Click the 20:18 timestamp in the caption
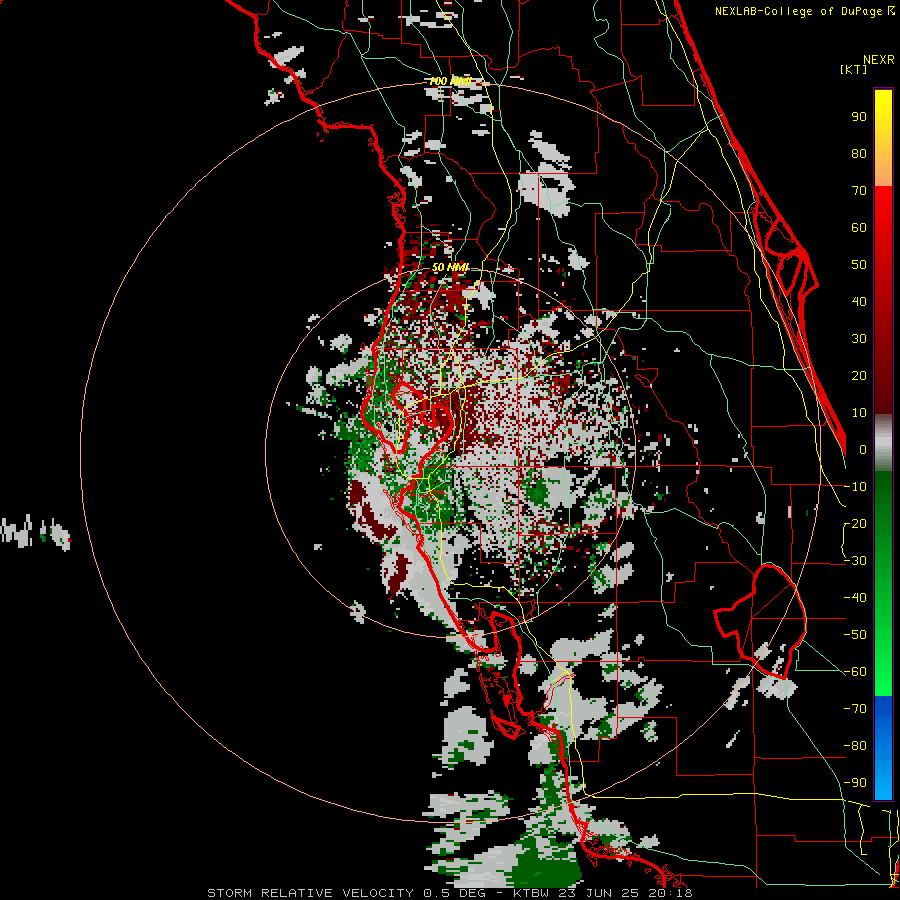Viewport: 900px width, 900px height. click(x=670, y=893)
